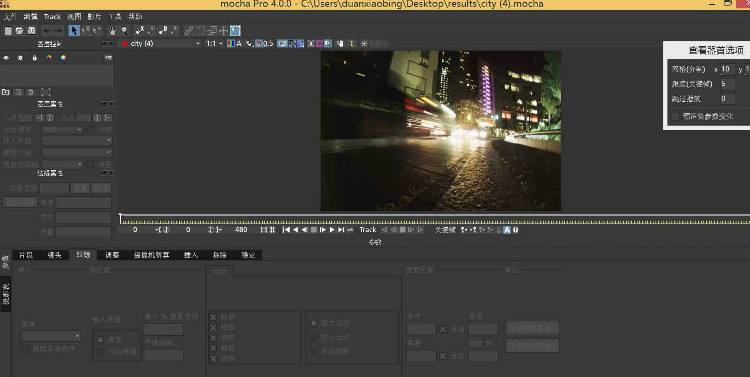Screen dimensions: 750x377
Task: Click the chain link attach layer tool
Action: (x=189, y=31)
